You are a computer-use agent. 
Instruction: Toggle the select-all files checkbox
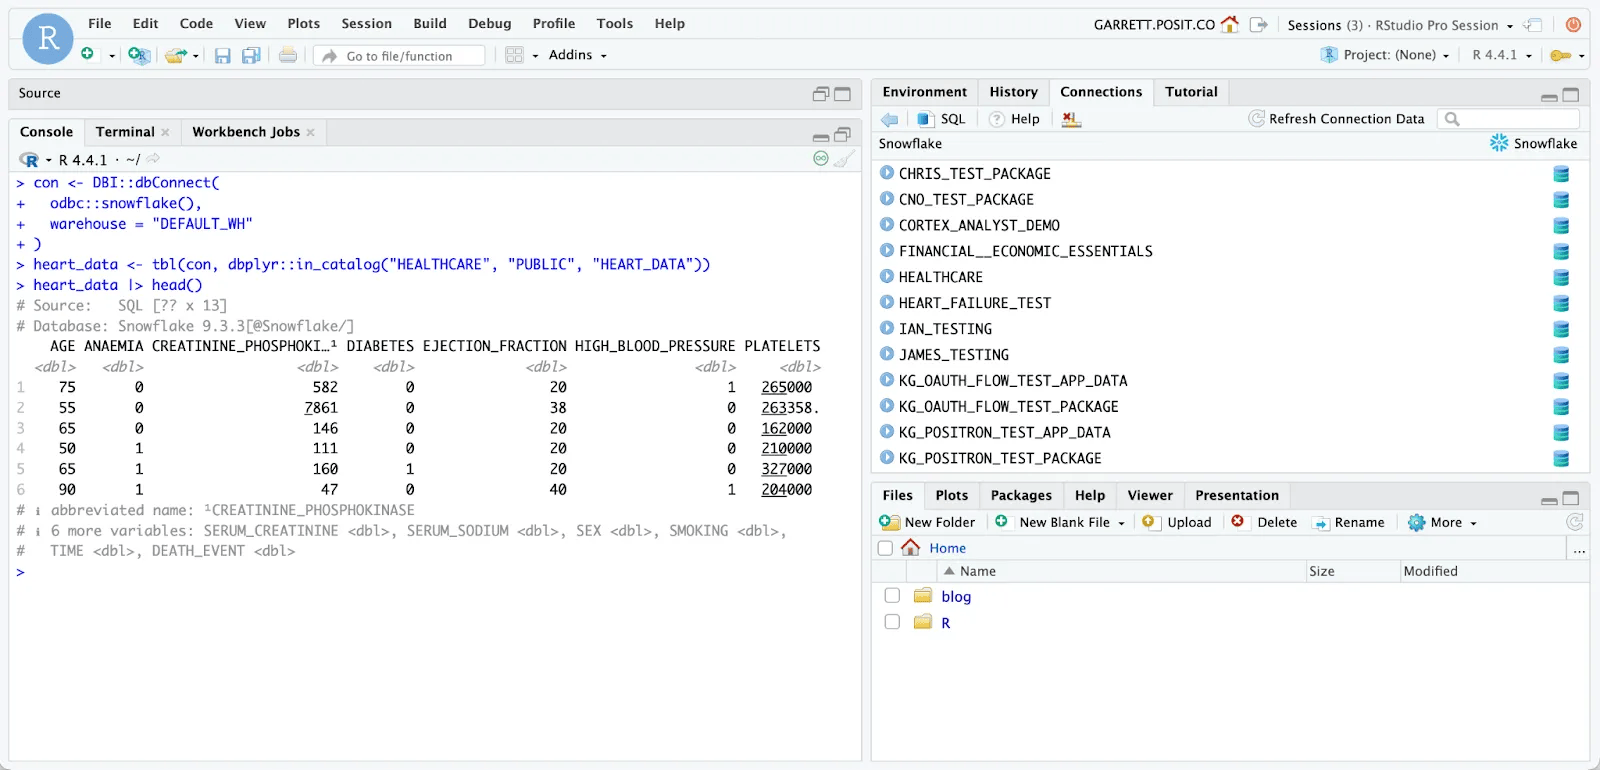(885, 548)
